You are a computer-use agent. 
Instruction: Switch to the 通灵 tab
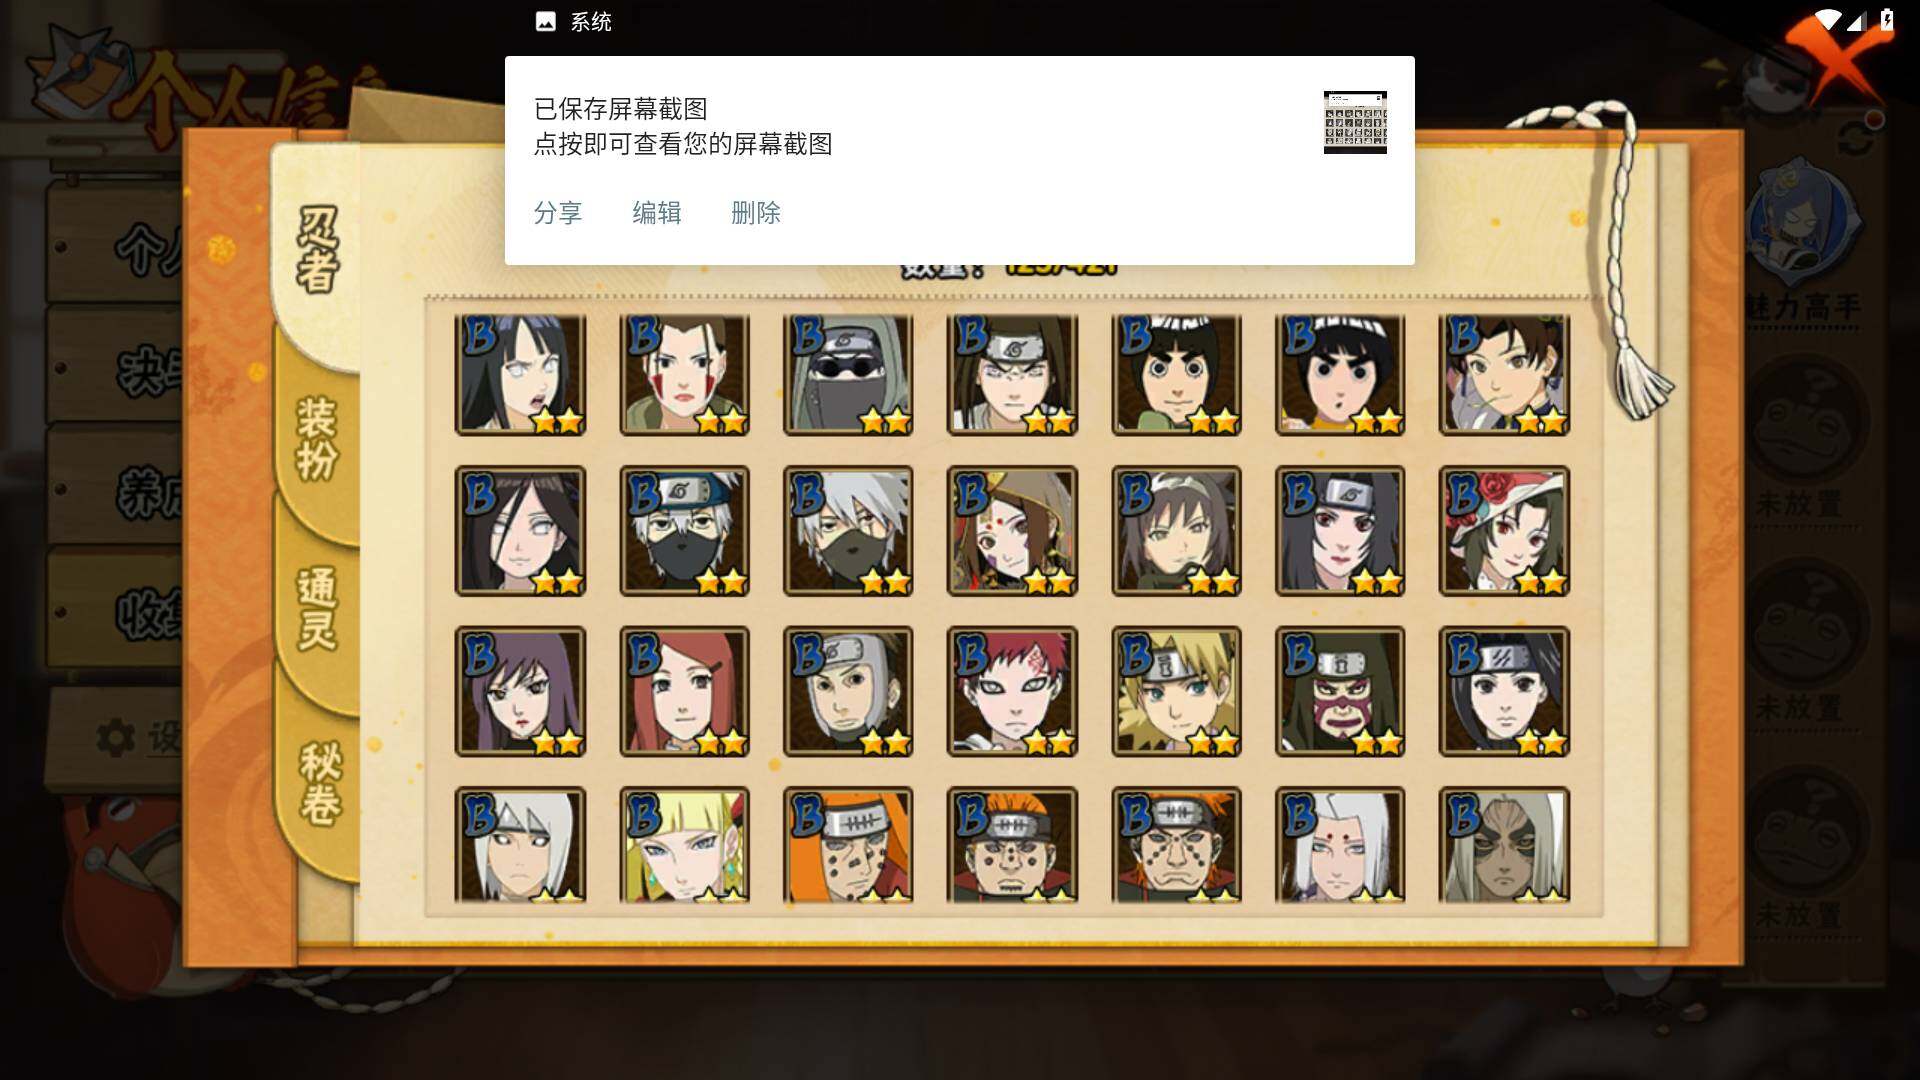(316, 610)
